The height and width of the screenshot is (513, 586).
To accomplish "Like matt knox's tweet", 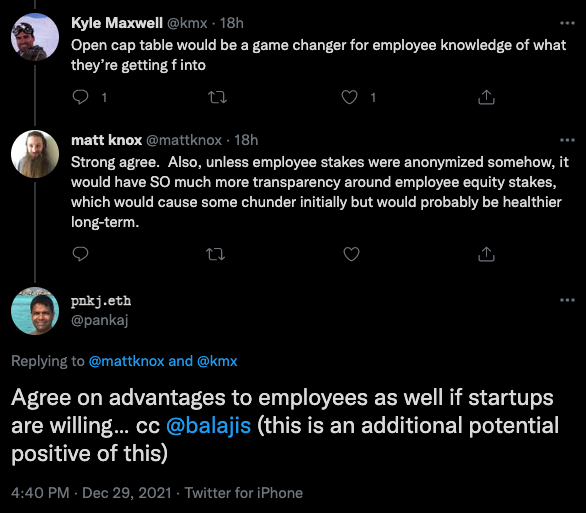I will pyautogui.click(x=351, y=254).
